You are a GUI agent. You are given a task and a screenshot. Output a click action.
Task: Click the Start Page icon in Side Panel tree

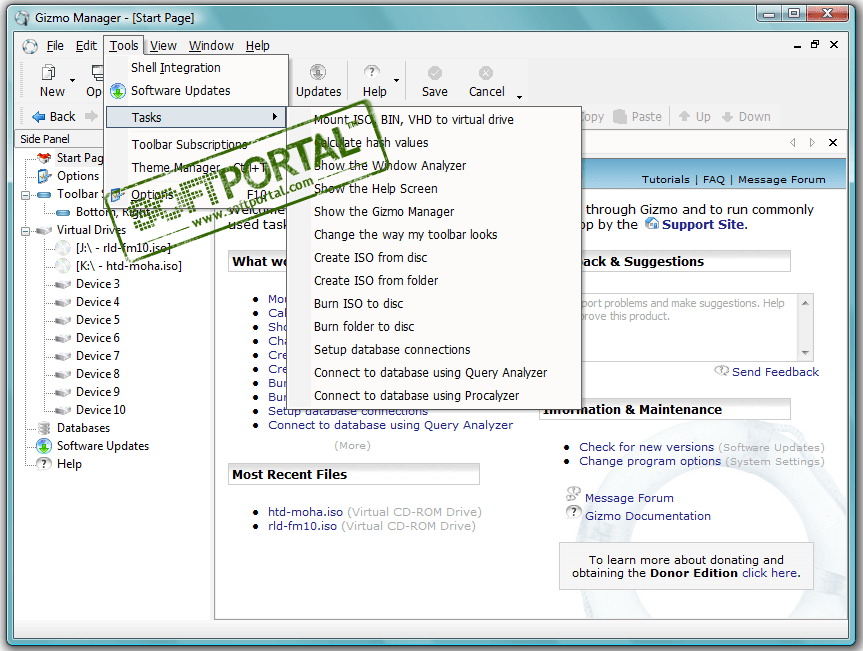point(44,158)
